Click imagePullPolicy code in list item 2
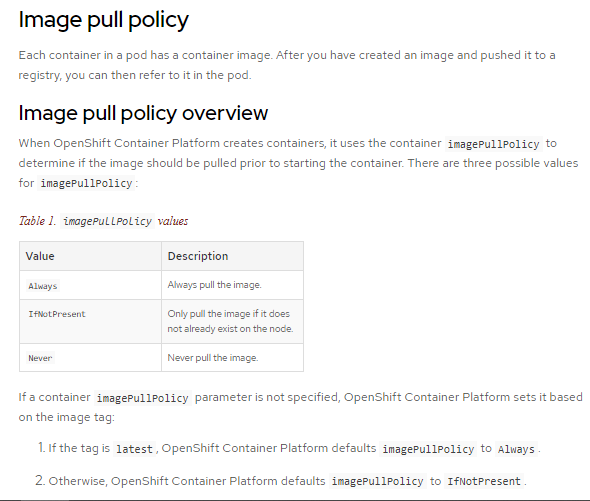The height and width of the screenshot is (501, 590). tap(377, 481)
